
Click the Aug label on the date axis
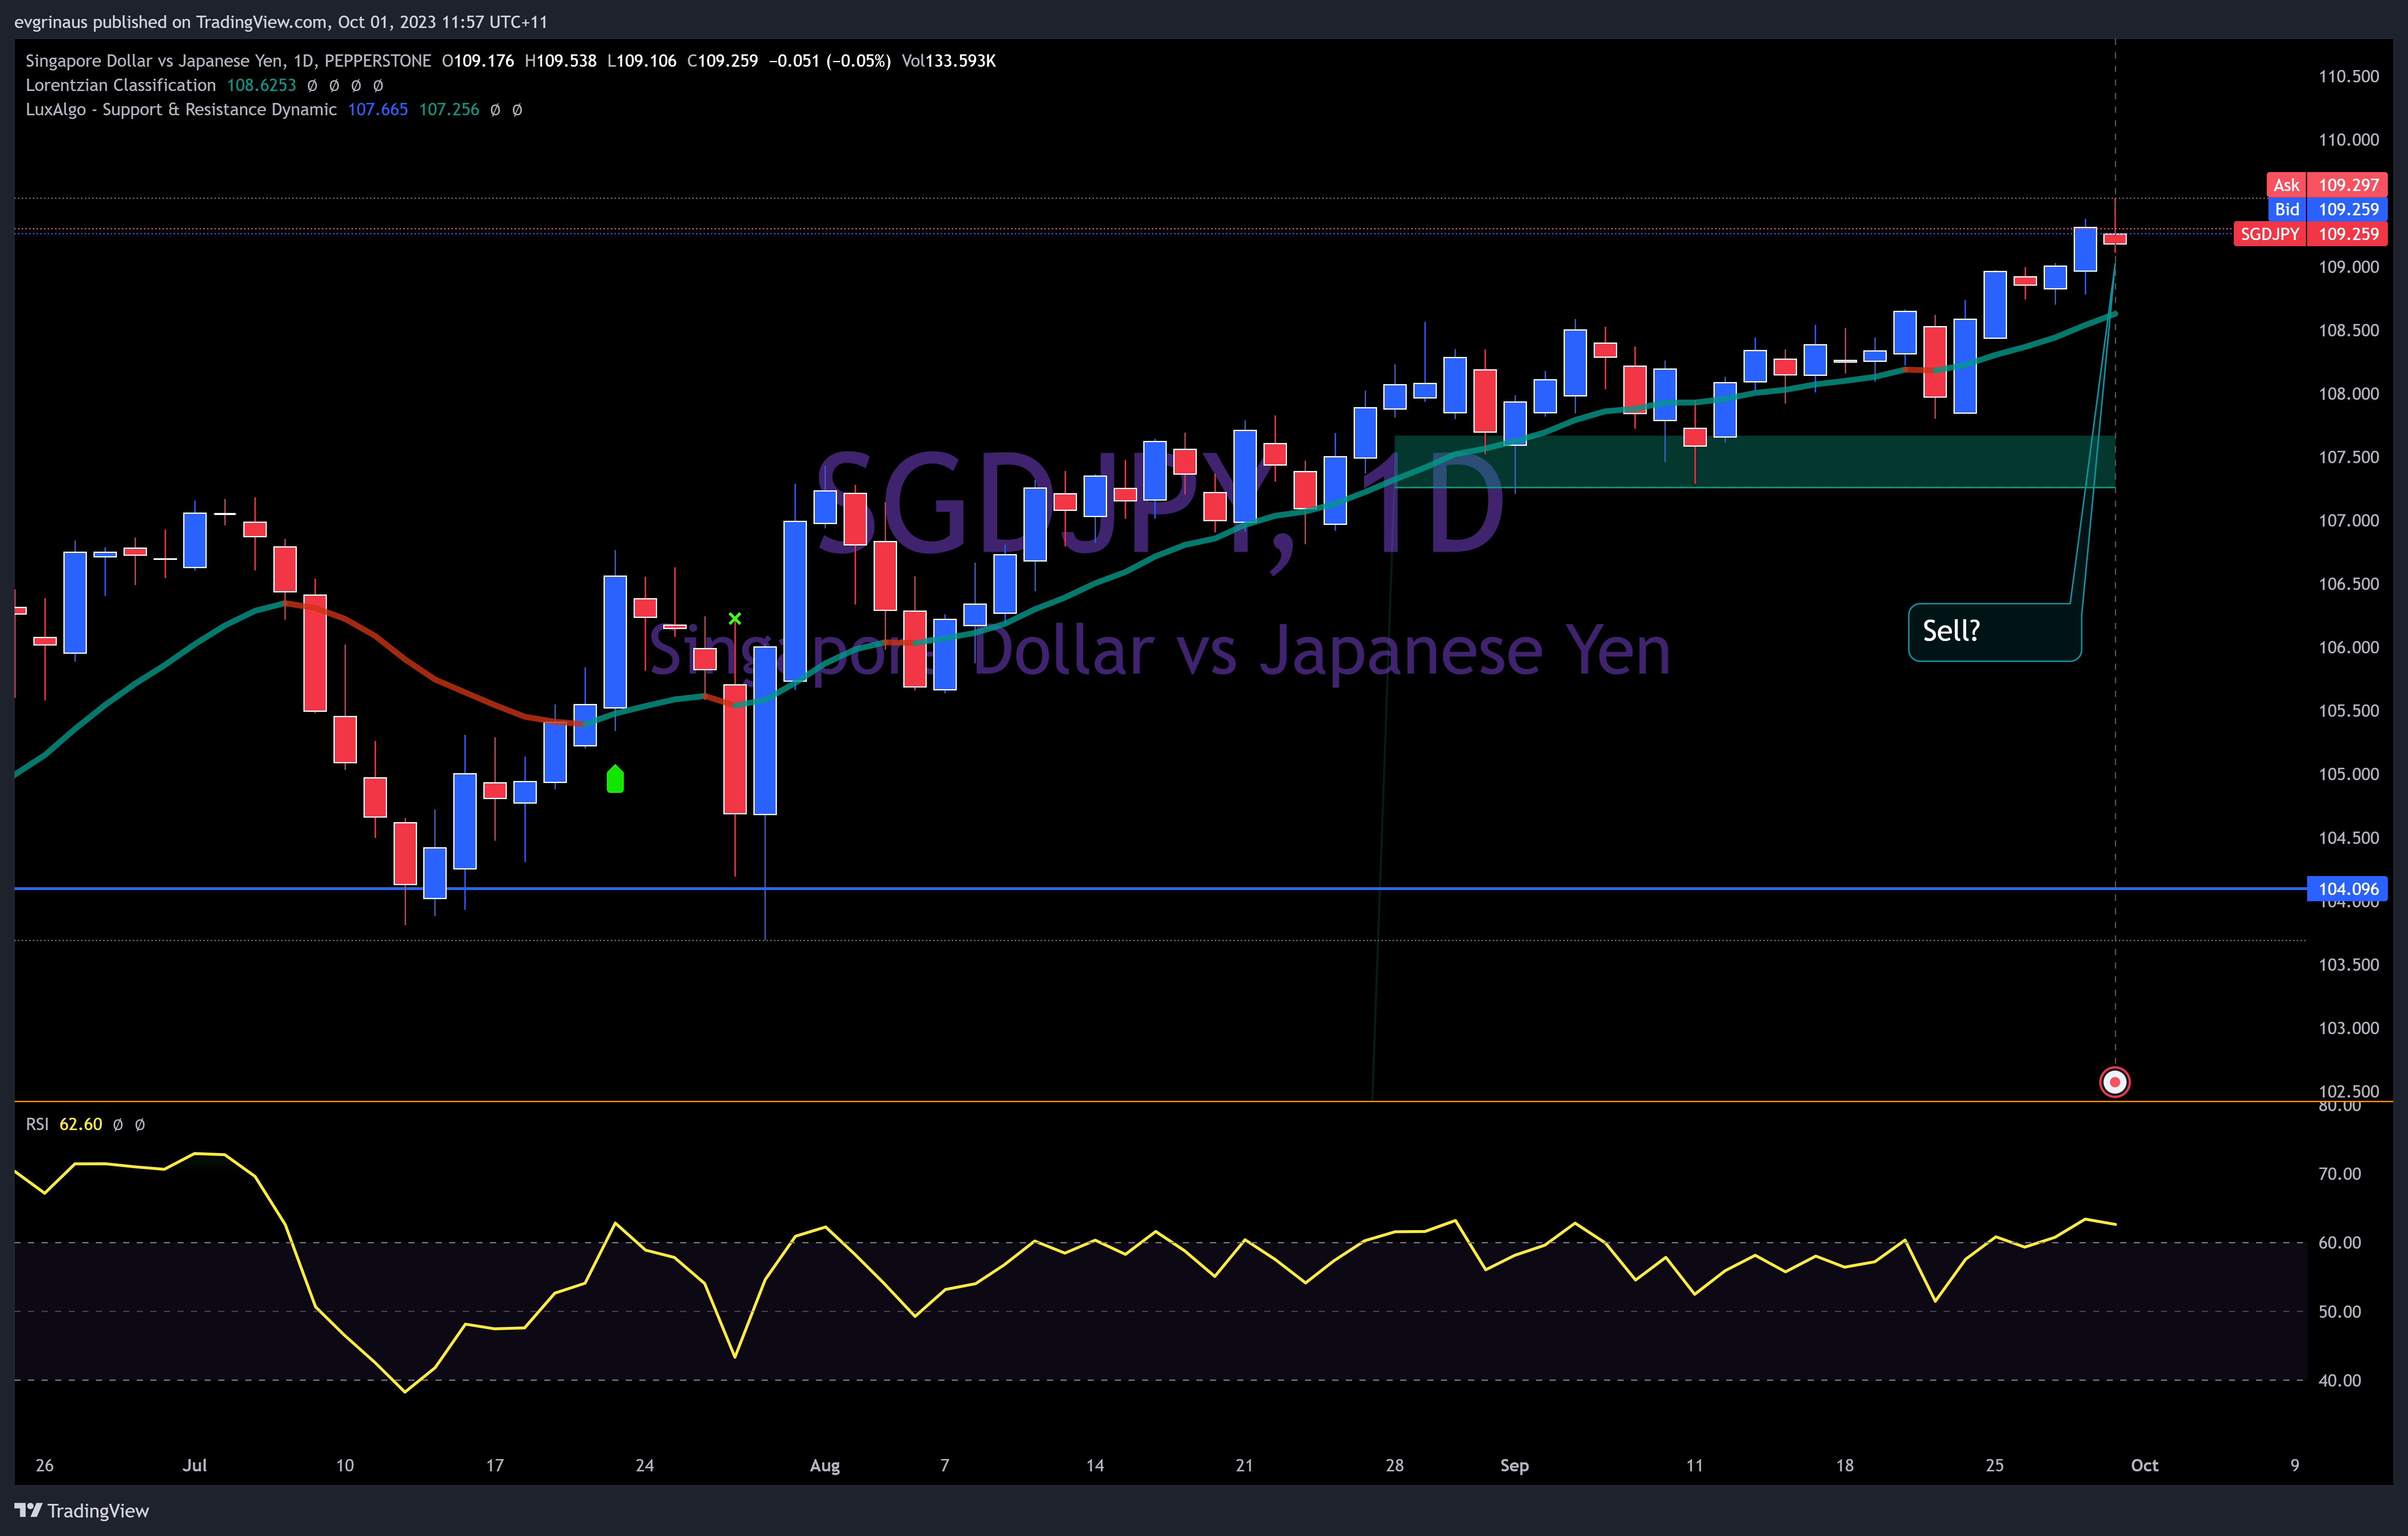tap(825, 1465)
